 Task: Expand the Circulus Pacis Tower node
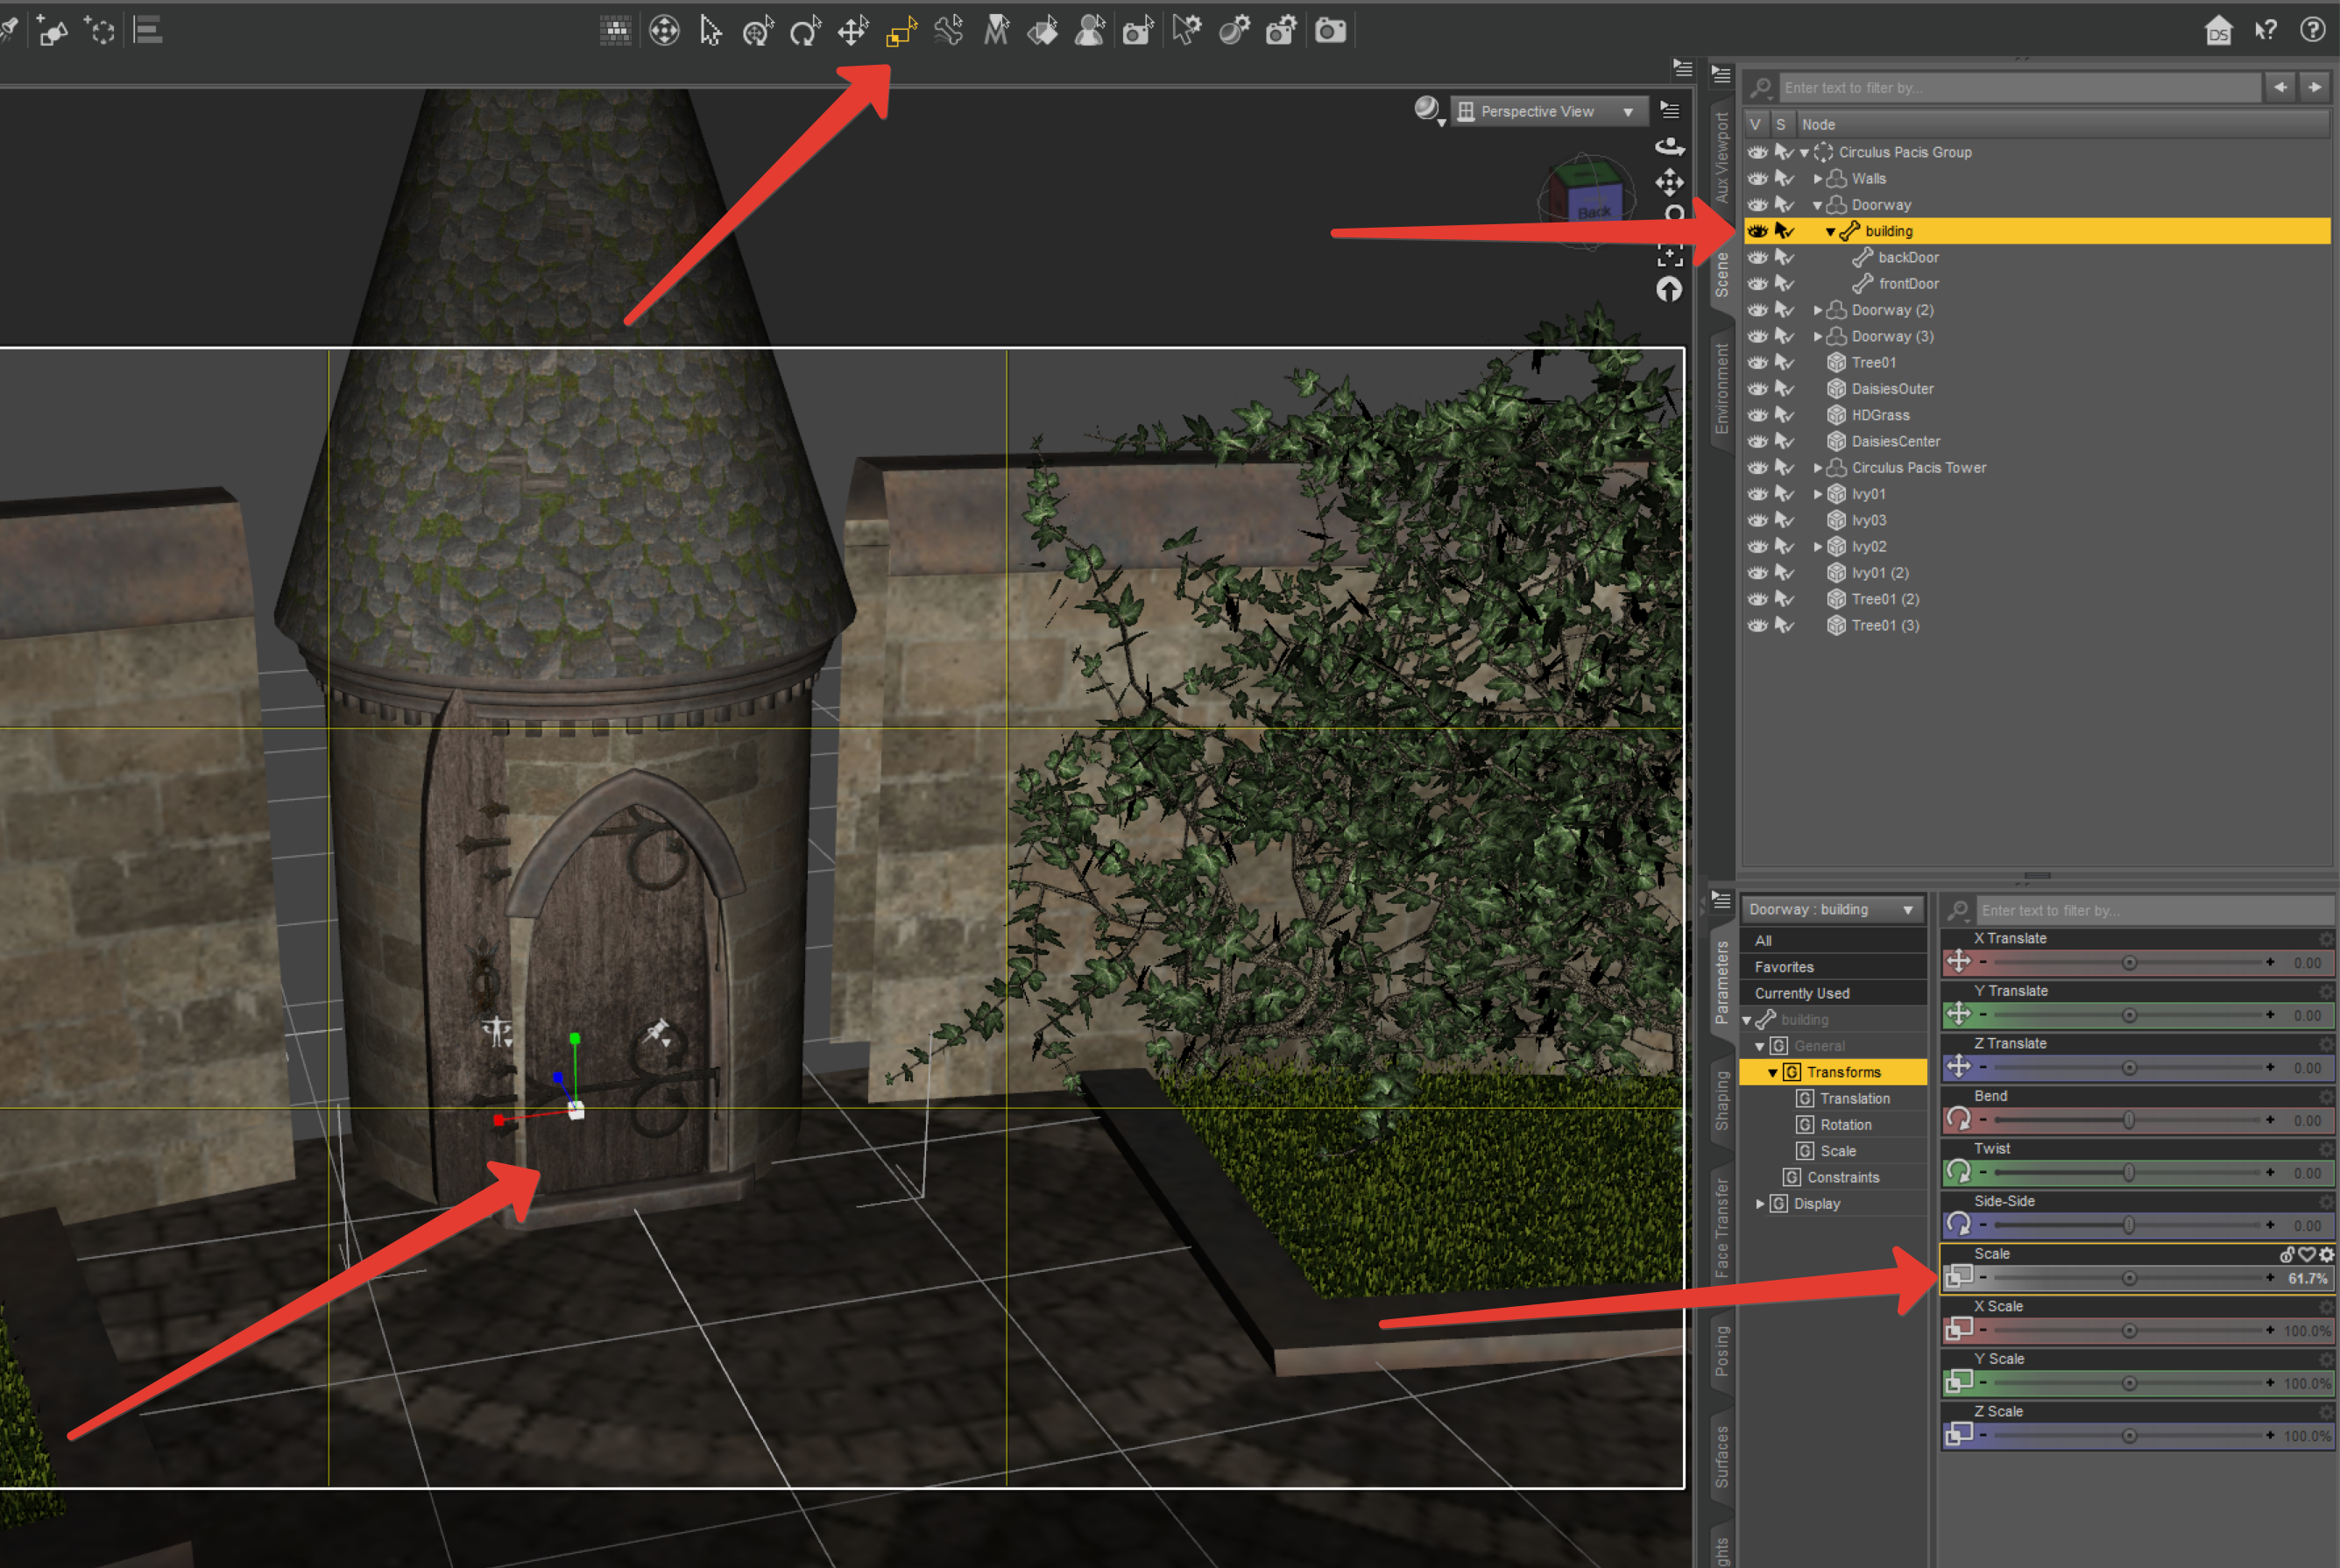[1818, 468]
